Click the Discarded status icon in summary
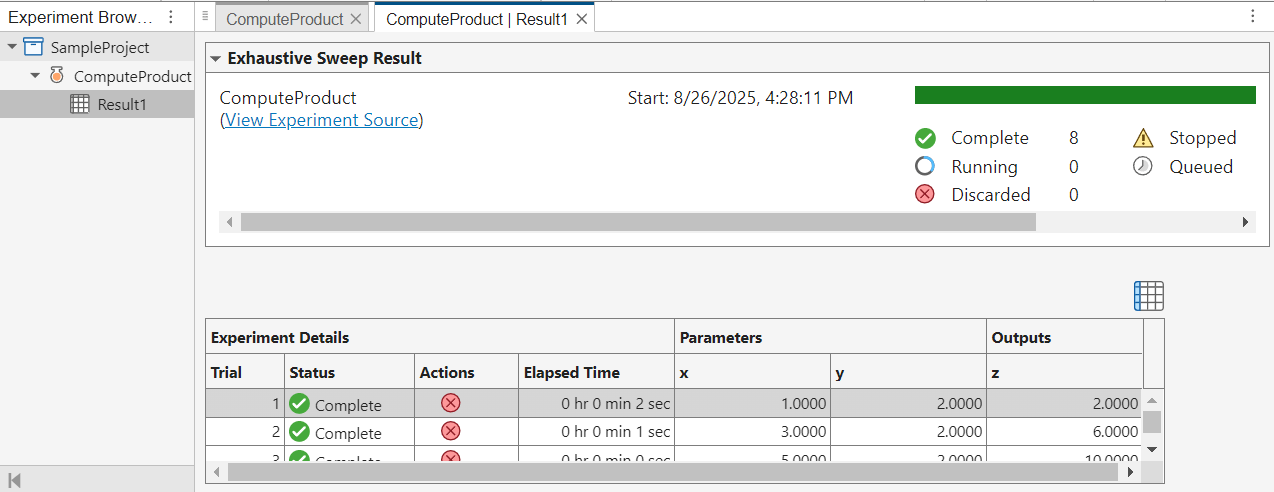The height and width of the screenshot is (492, 1274). point(925,194)
